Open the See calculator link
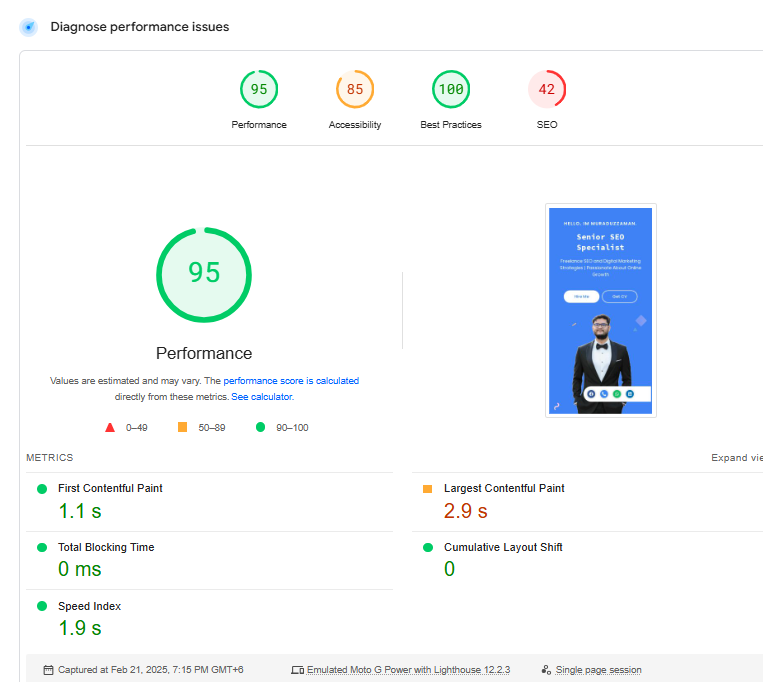This screenshot has height=682, width=763. 262,397
